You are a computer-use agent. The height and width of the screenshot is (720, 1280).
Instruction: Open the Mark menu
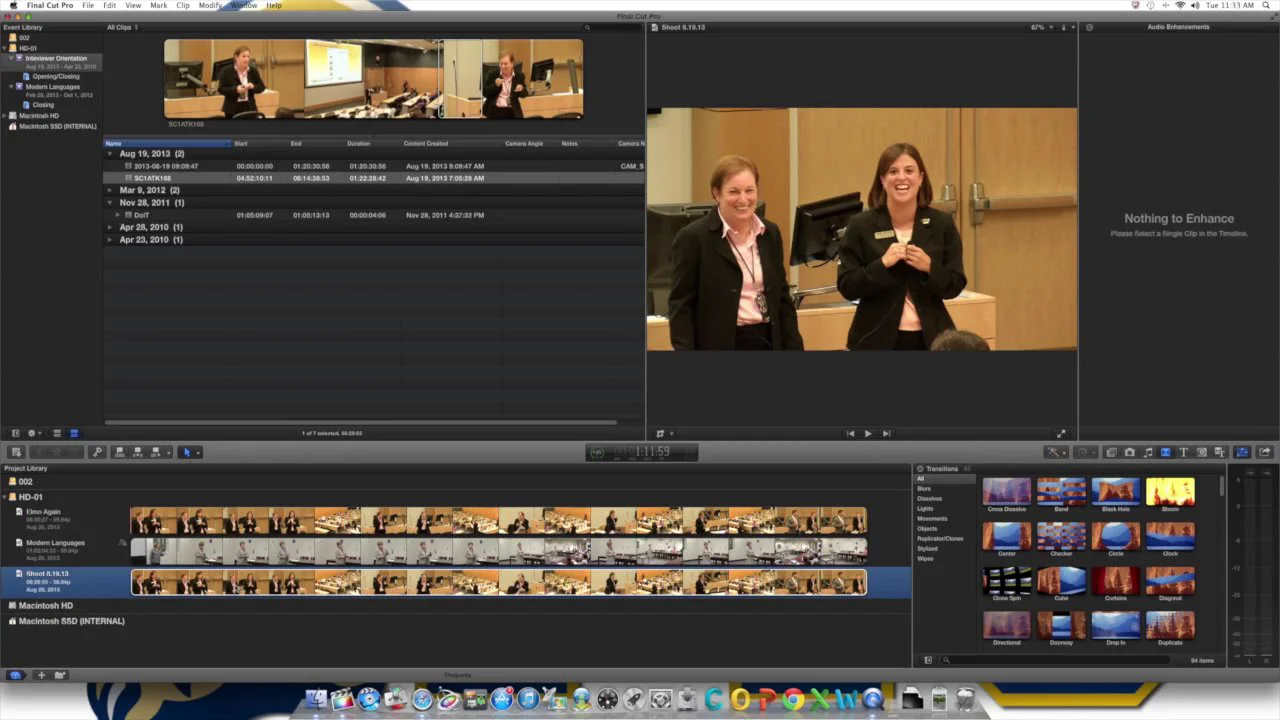tap(159, 5)
